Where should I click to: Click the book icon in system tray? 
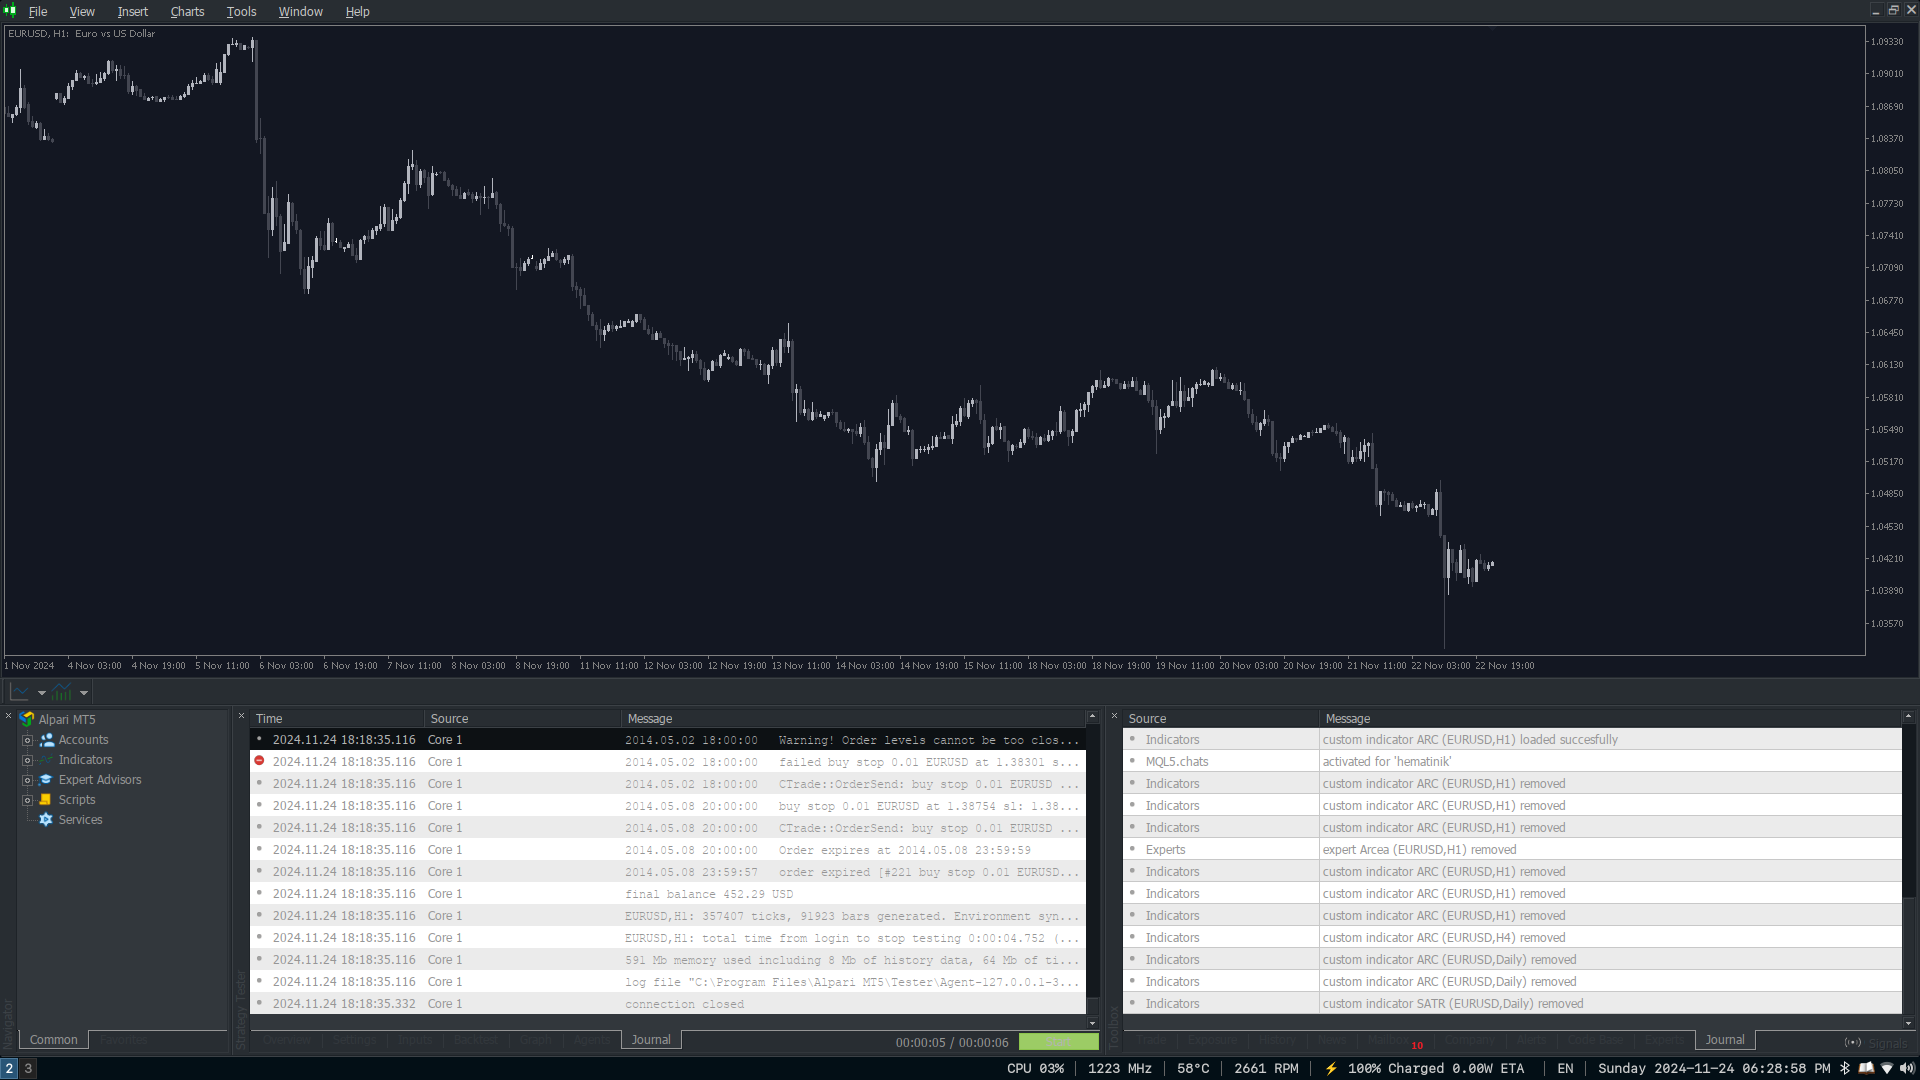(x=1866, y=1068)
